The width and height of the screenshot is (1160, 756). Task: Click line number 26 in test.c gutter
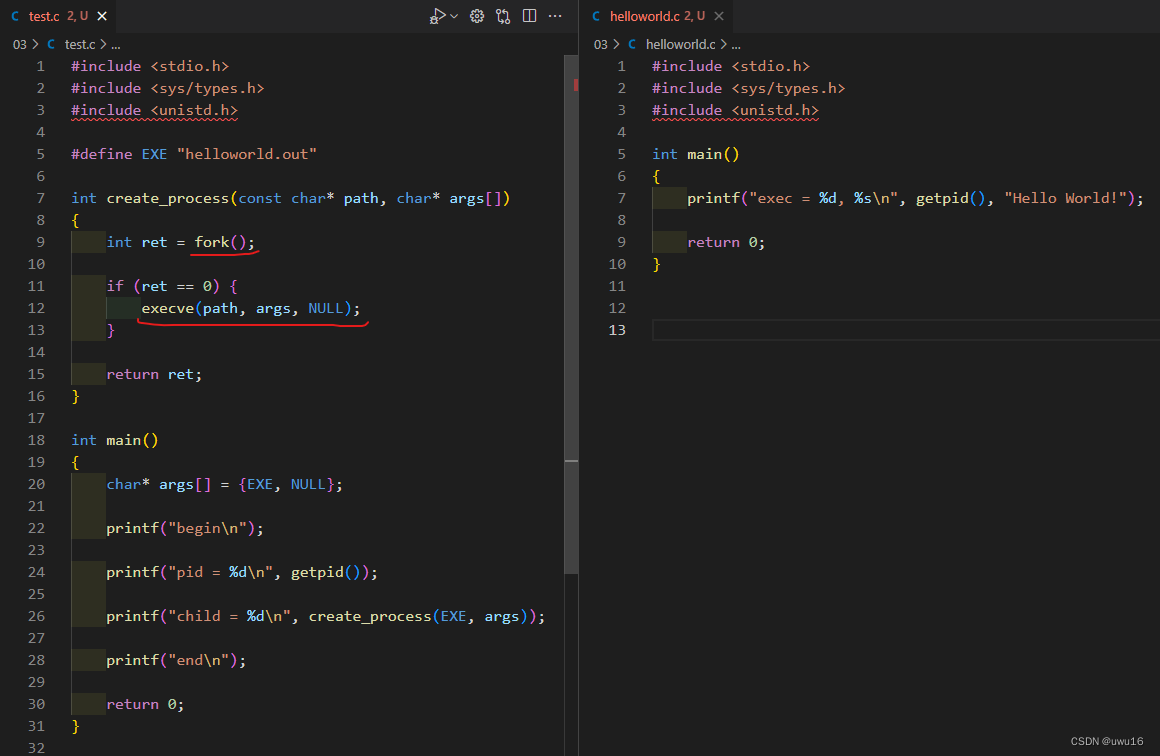click(x=36, y=616)
